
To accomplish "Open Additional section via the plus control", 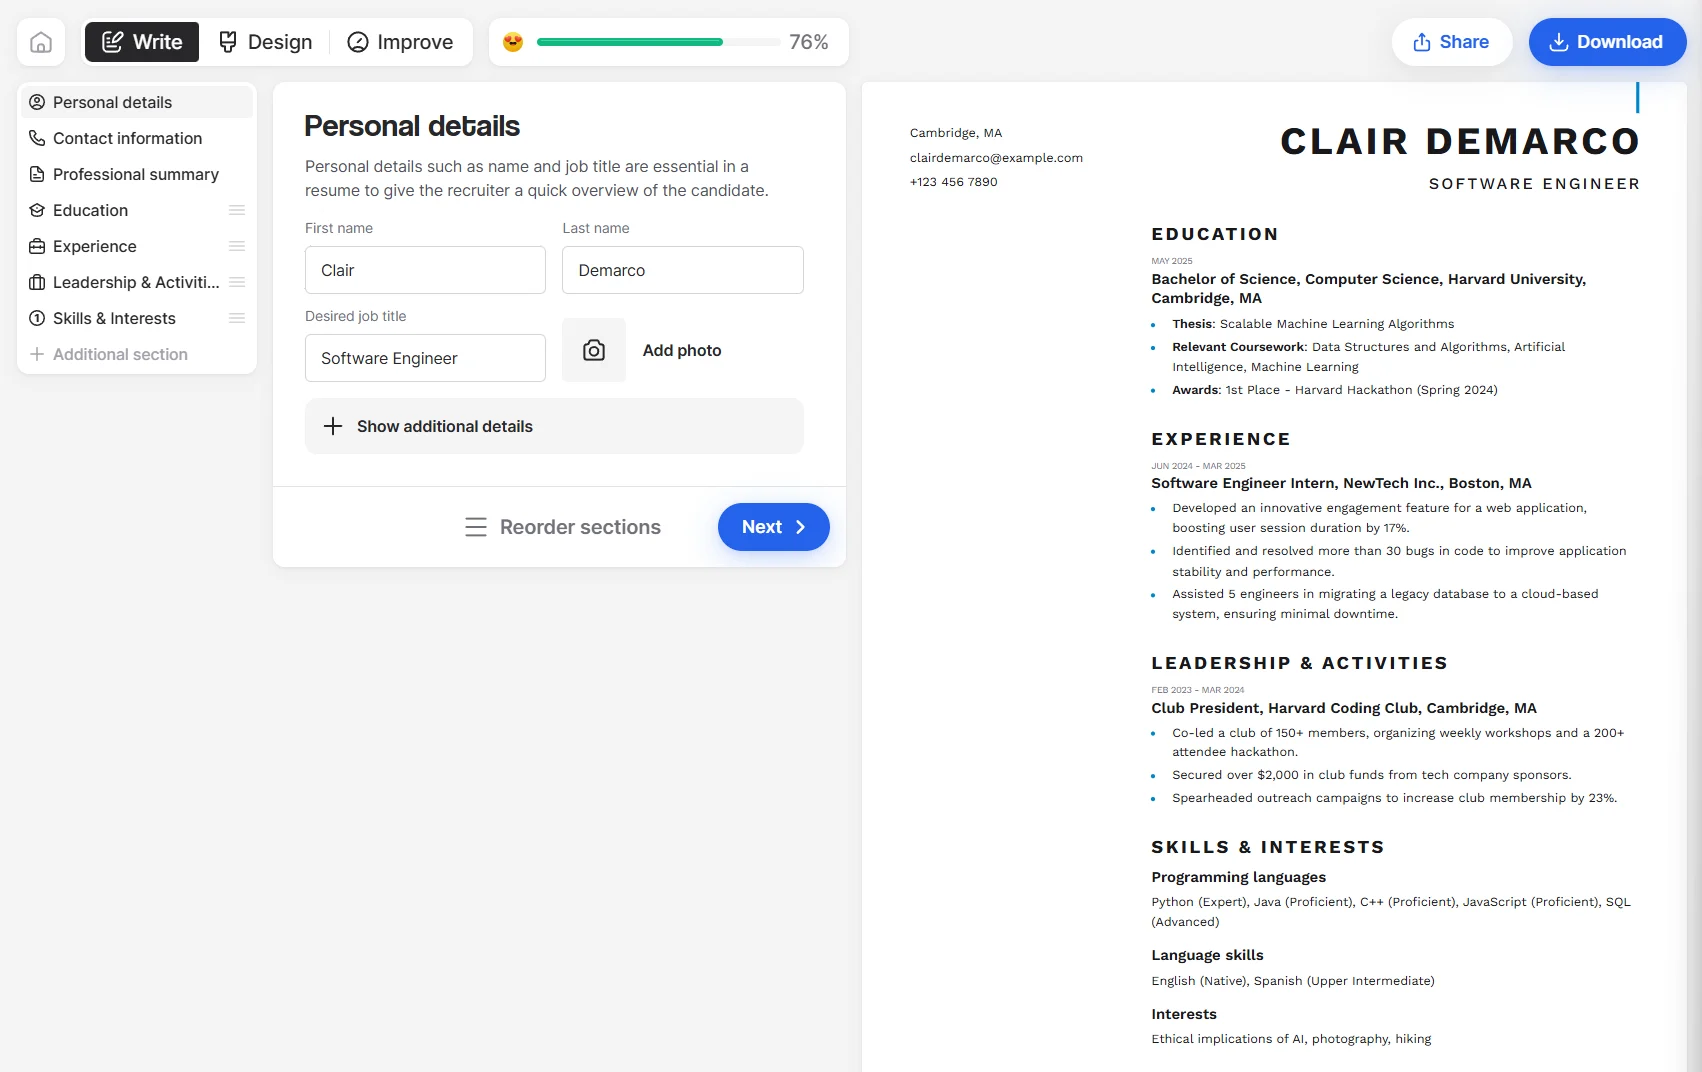I will click(36, 354).
